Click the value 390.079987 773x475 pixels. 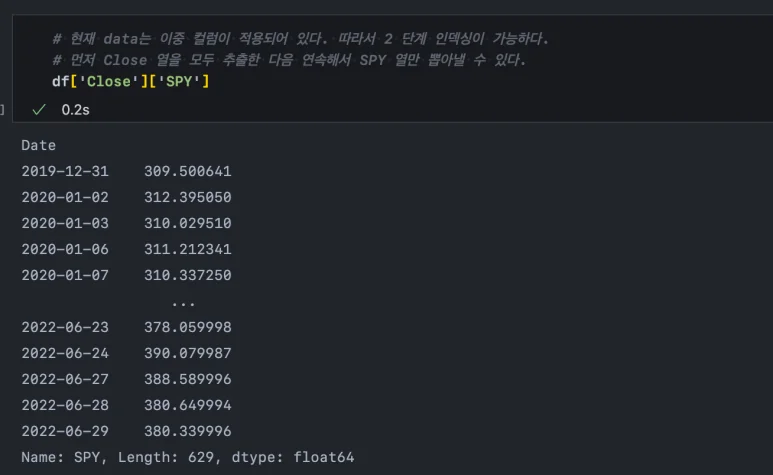187,353
